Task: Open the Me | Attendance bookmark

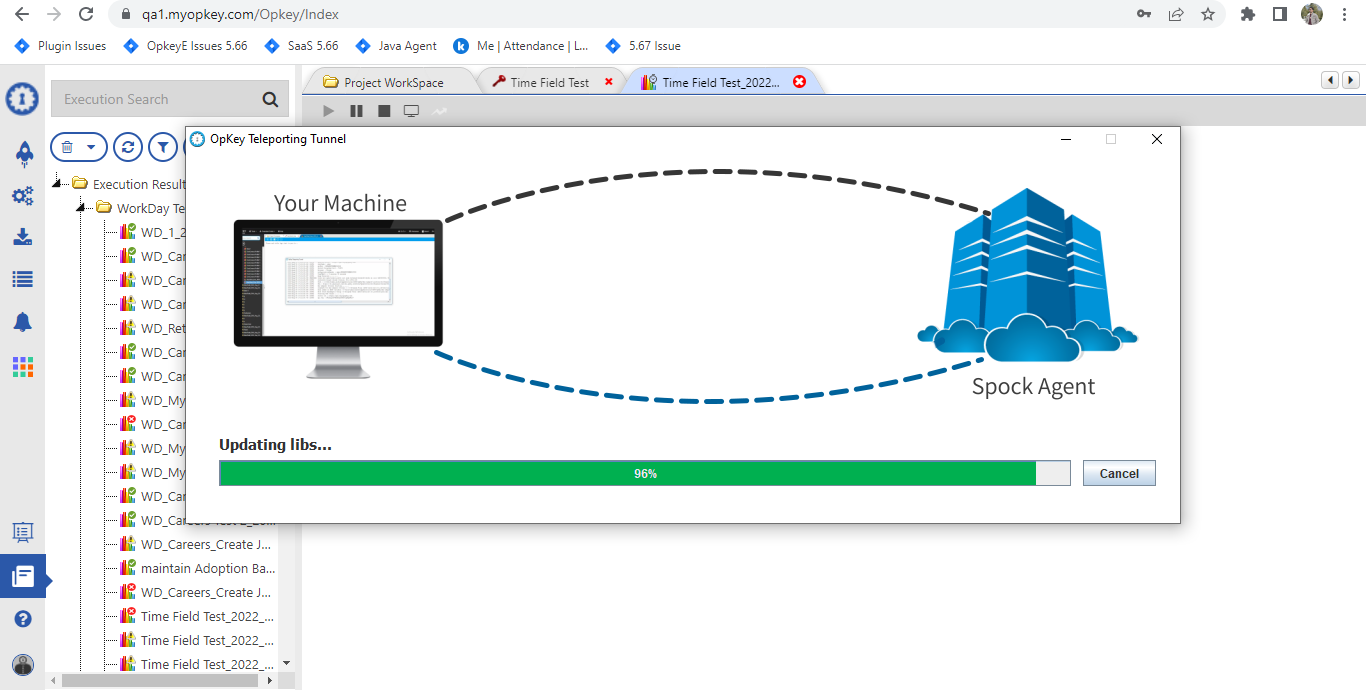Action: (x=521, y=46)
